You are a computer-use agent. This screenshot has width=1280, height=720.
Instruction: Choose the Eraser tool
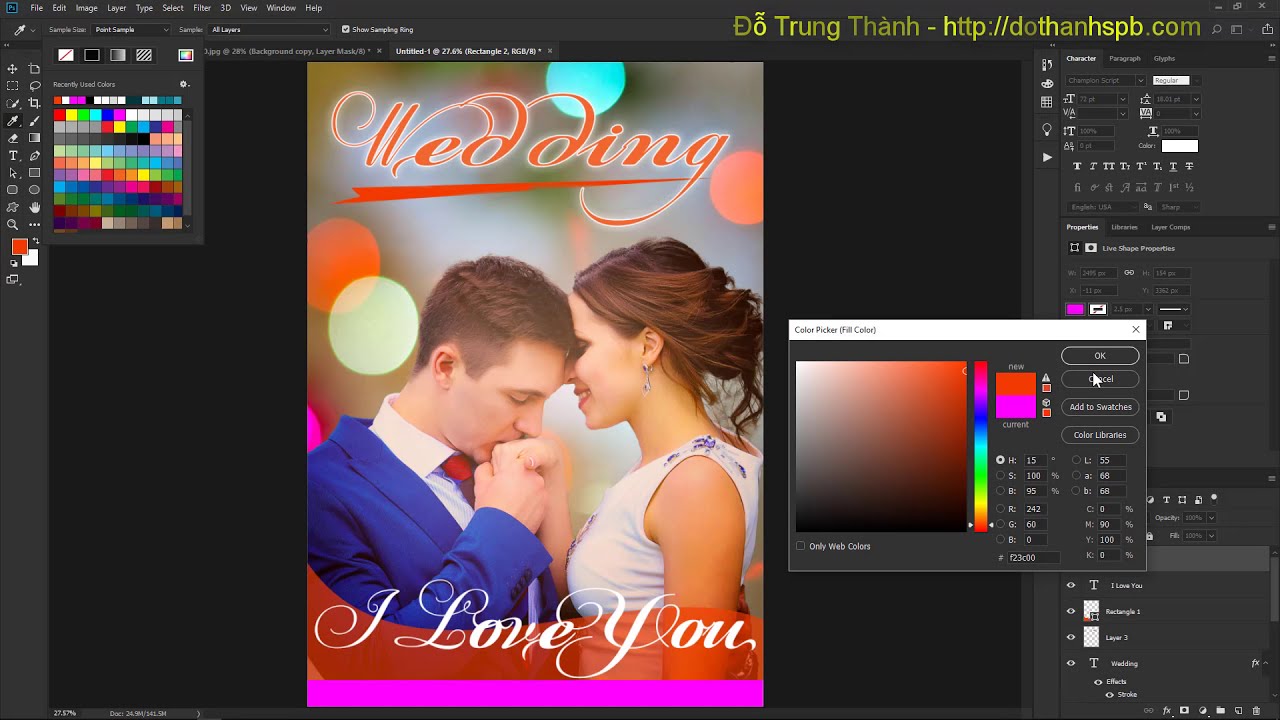coord(13,138)
